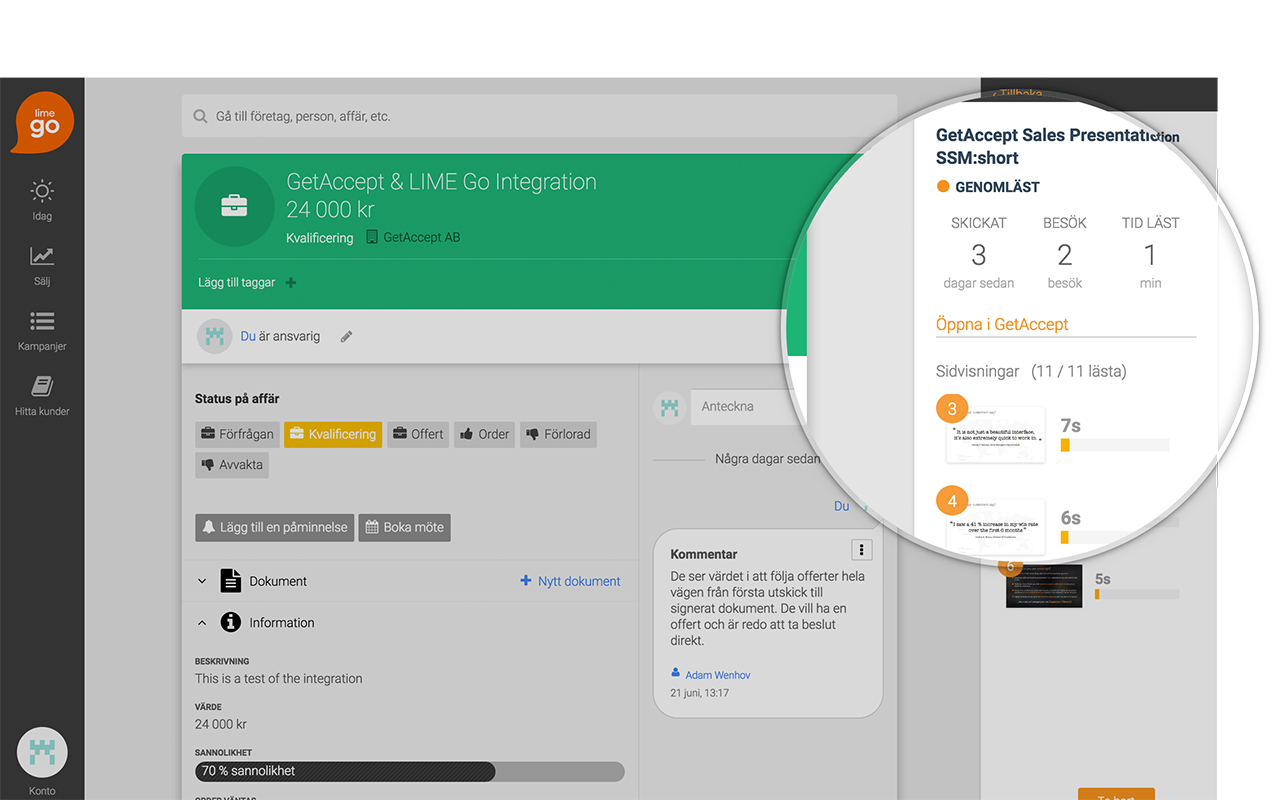Viewport: 1280px width, 800px height.
Task: Click the Gå till företag search field
Action: 539,117
